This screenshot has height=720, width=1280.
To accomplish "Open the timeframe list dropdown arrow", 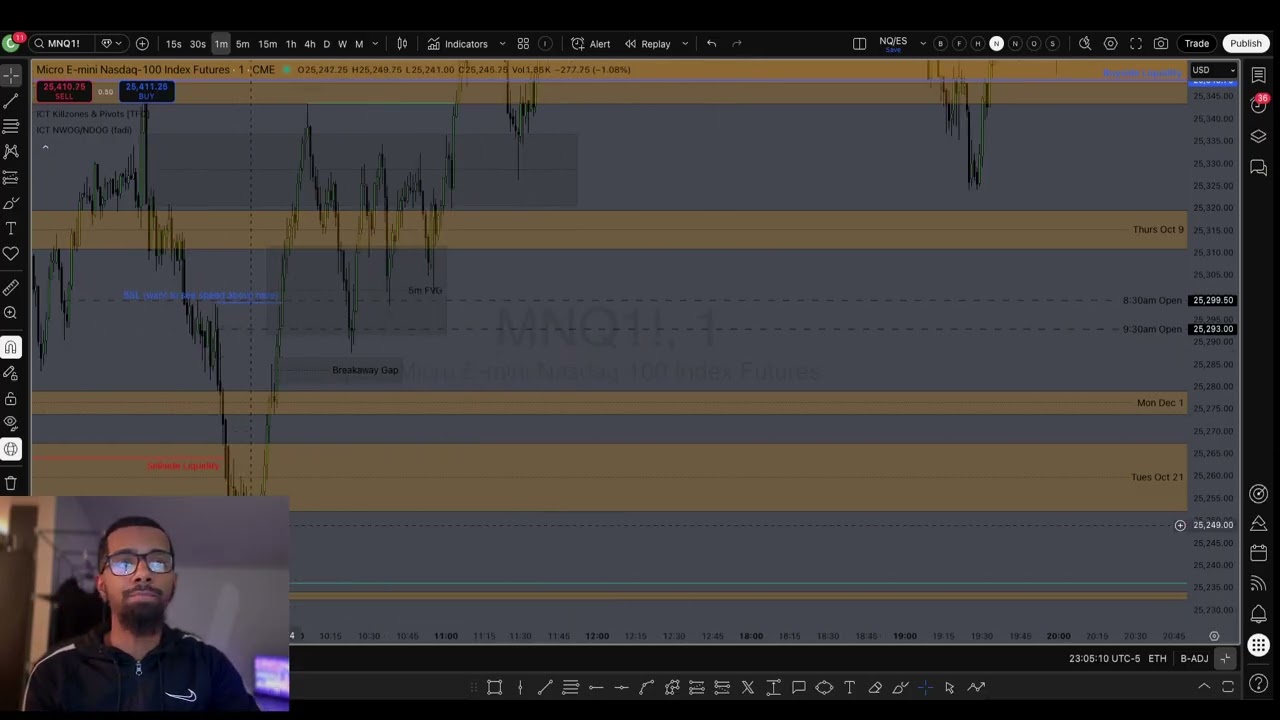I will pos(376,44).
